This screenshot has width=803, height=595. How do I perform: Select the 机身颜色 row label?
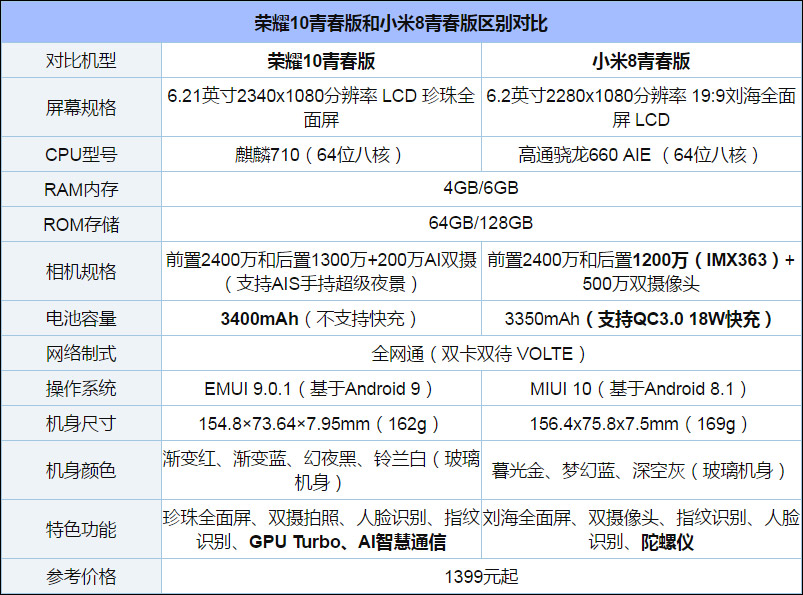point(81,470)
